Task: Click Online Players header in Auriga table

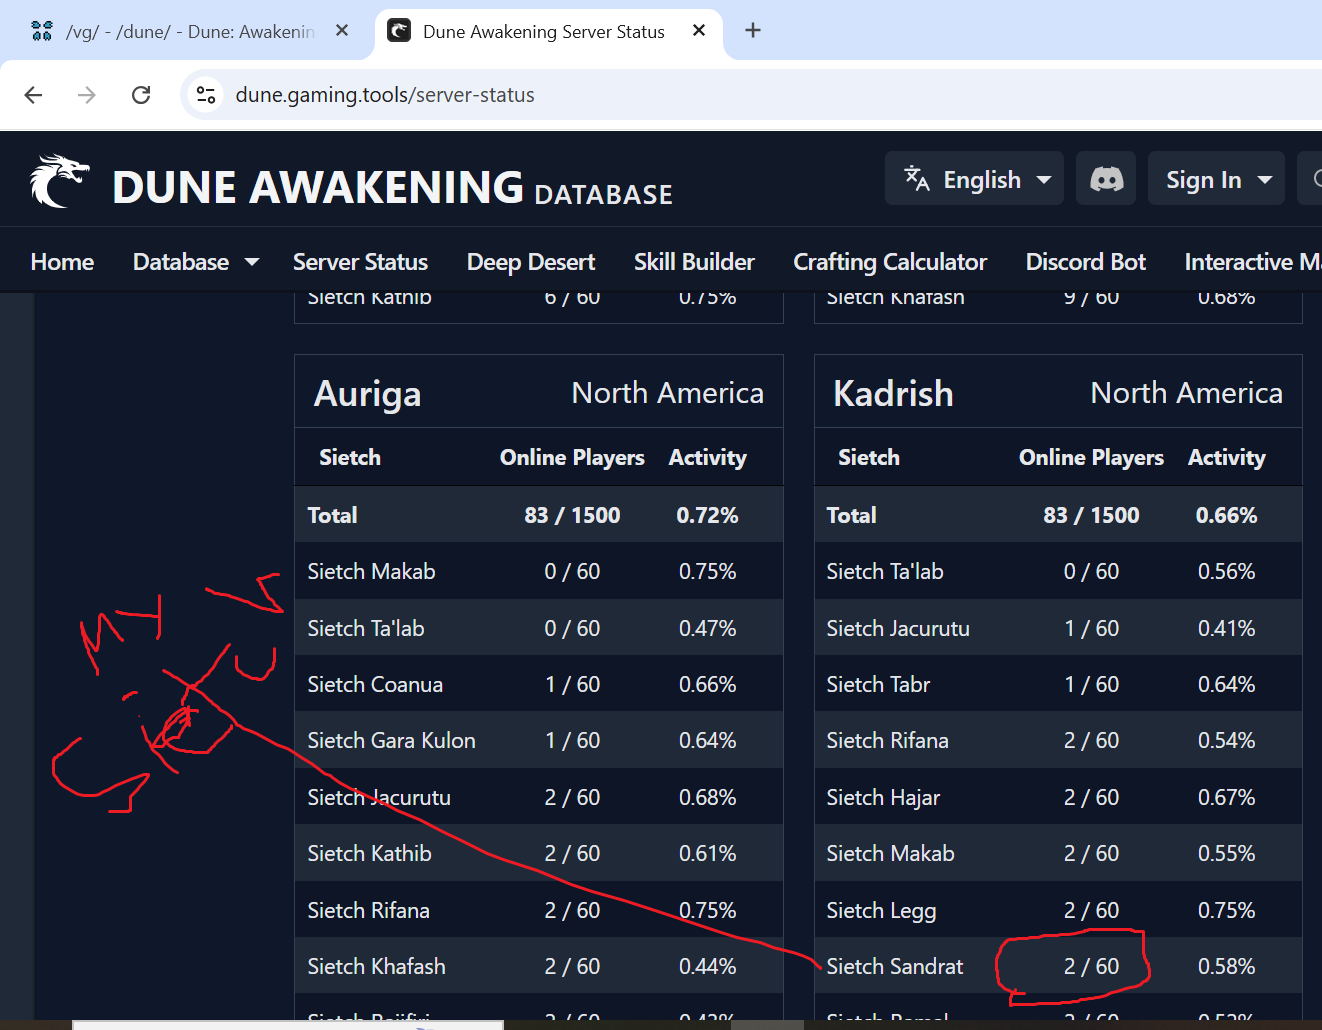Action: click(x=572, y=457)
